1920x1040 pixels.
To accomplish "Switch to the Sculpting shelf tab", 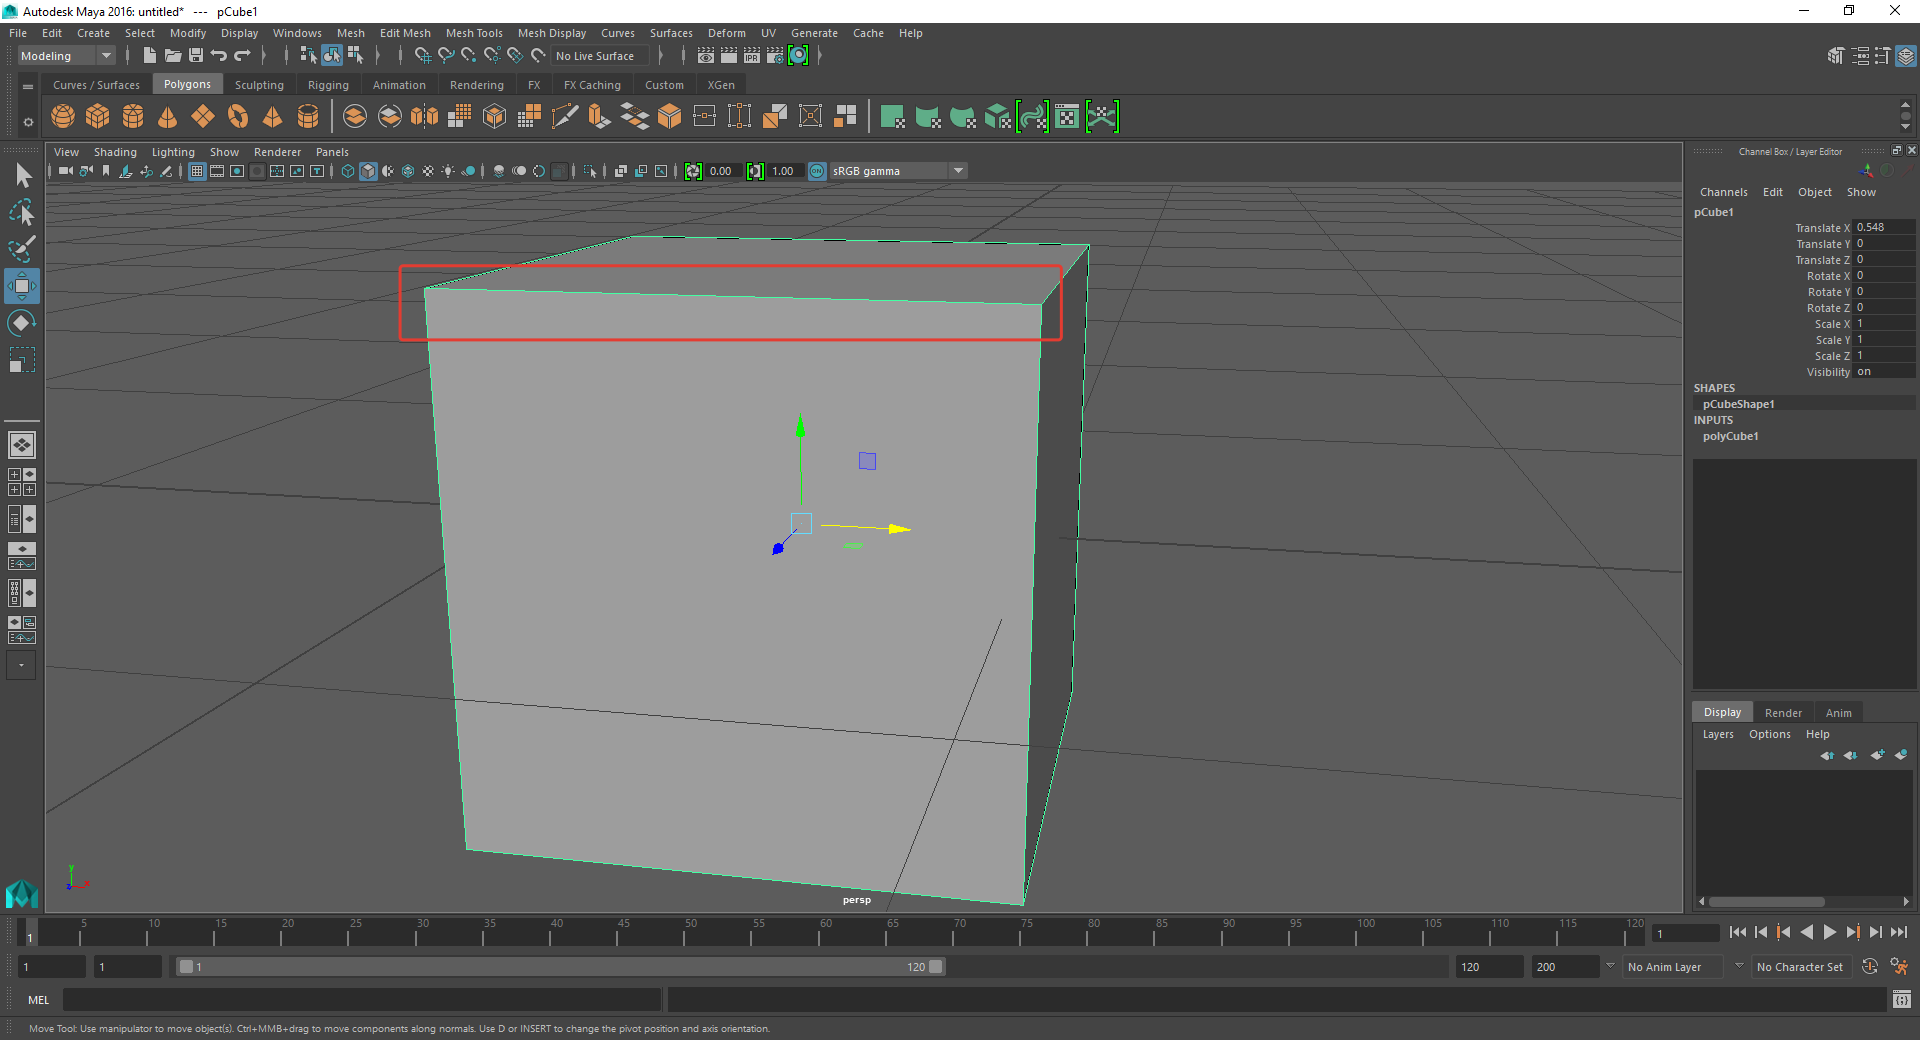I will [259, 85].
